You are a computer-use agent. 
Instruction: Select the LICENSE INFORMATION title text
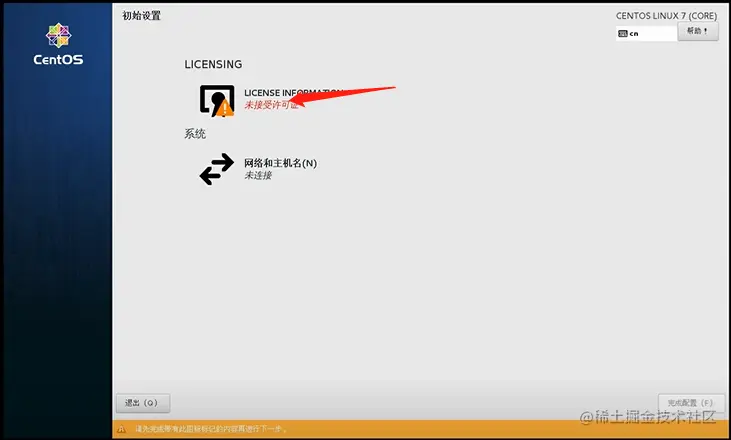coord(294,93)
